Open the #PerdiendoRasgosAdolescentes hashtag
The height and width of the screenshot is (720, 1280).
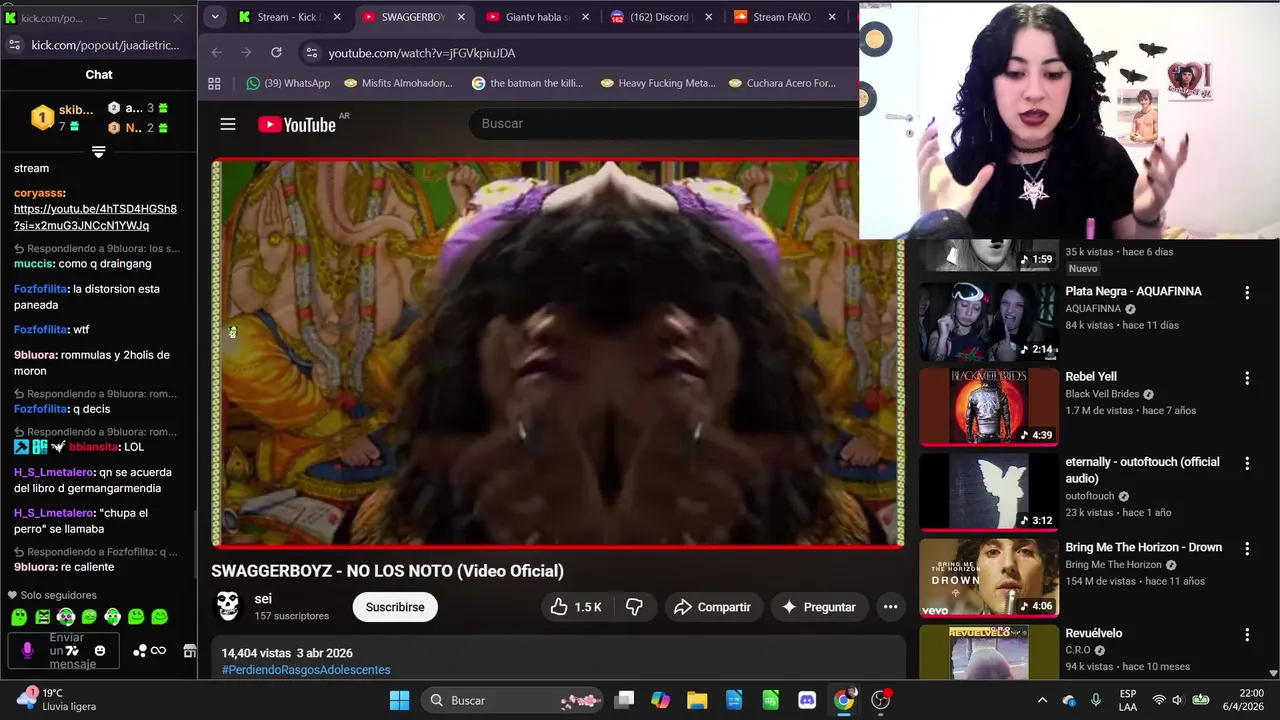click(x=306, y=670)
